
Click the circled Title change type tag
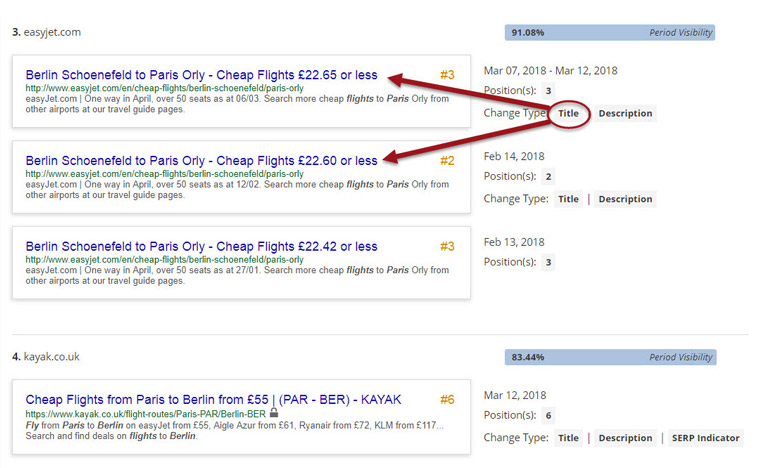click(x=568, y=113)
